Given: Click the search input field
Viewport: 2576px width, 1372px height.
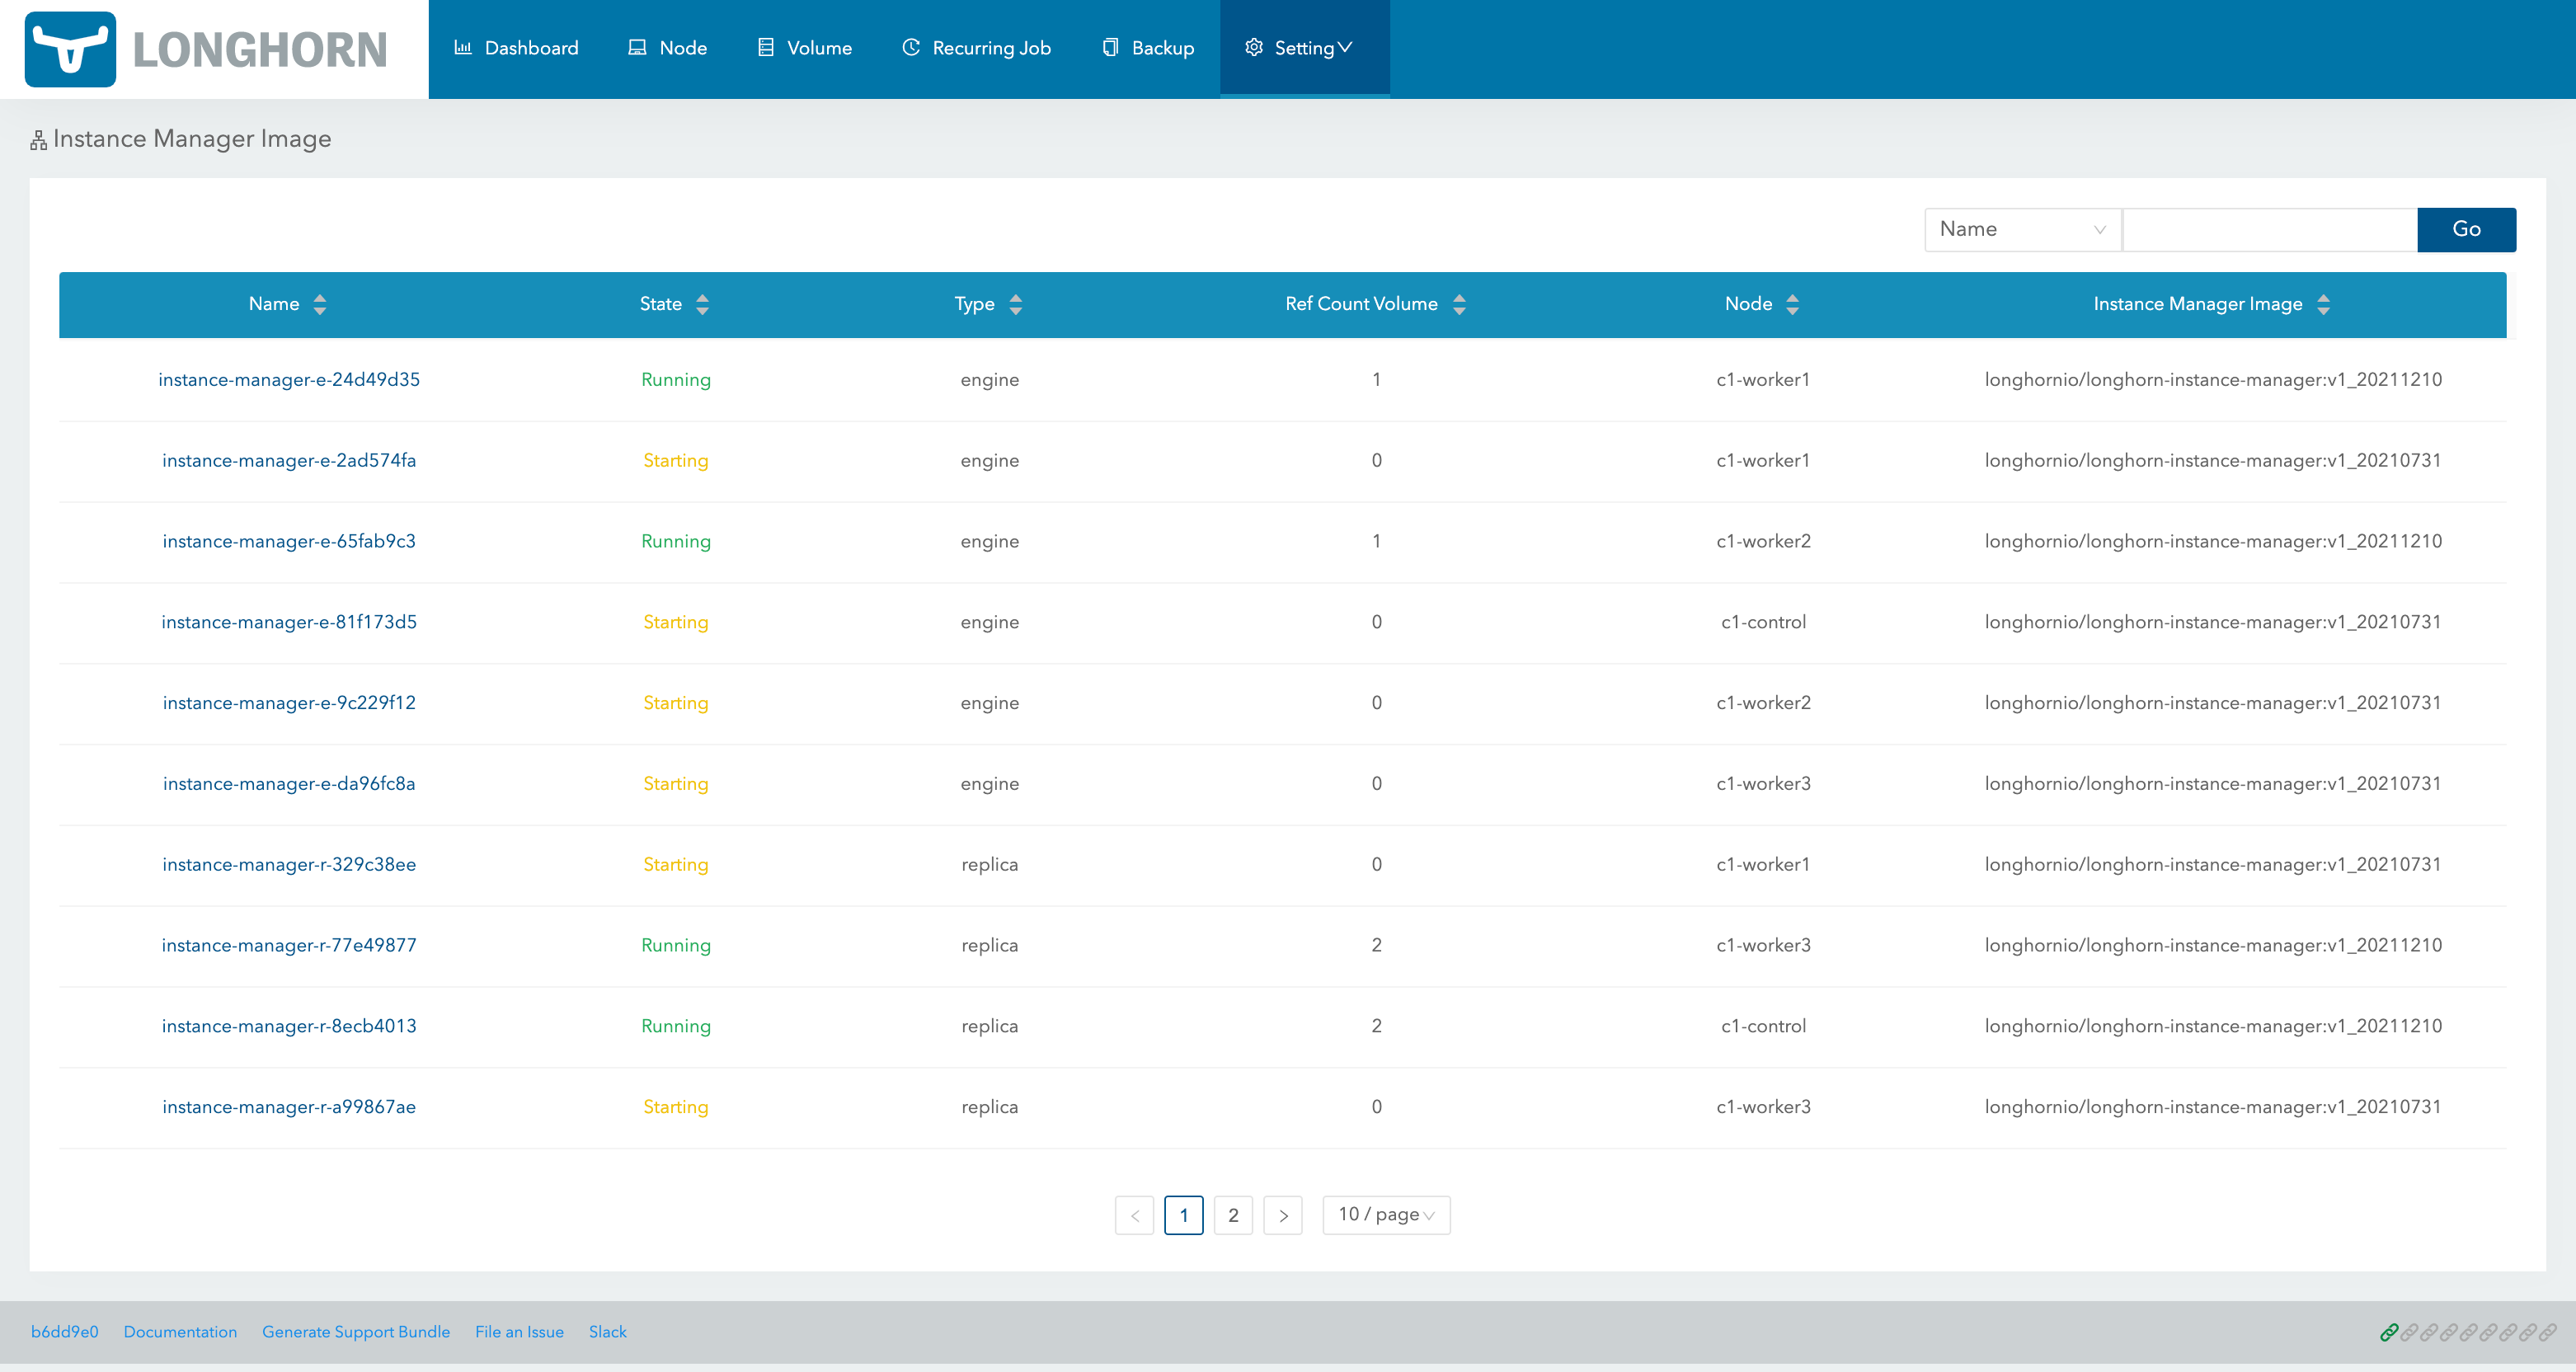Looking at the screenshot, I should point(2268,229).
